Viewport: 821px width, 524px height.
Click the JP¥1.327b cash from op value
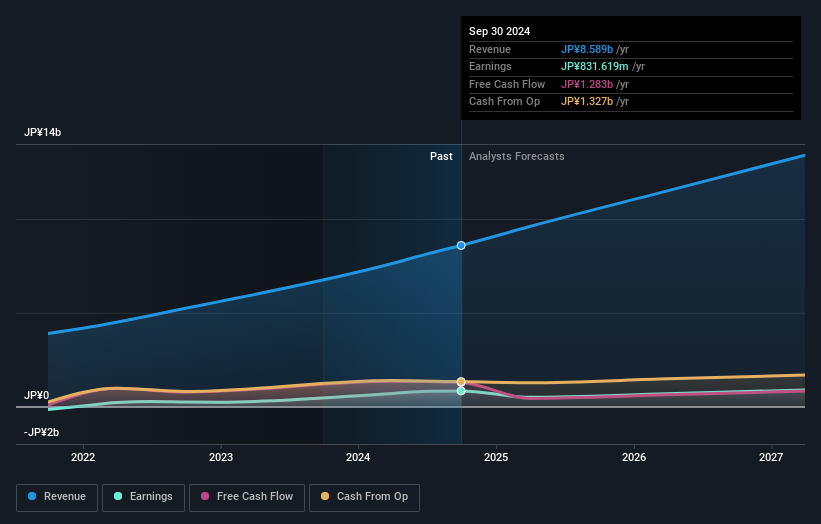click(587, 102)
